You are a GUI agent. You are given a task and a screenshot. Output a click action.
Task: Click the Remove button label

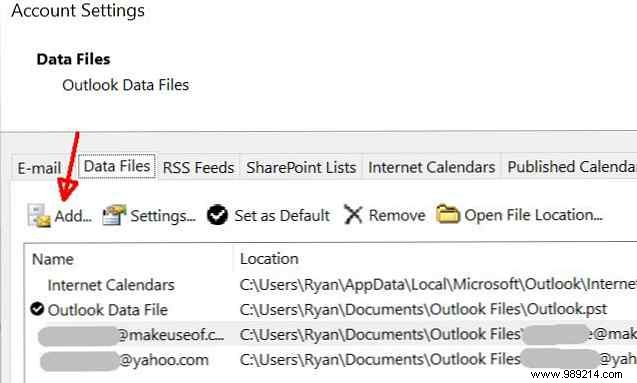(397, 215)
